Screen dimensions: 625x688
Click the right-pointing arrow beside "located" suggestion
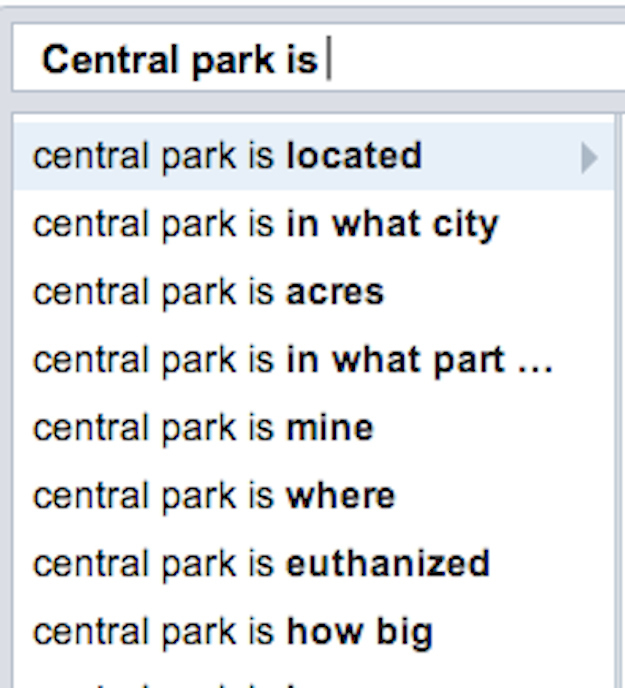[589, 157]
